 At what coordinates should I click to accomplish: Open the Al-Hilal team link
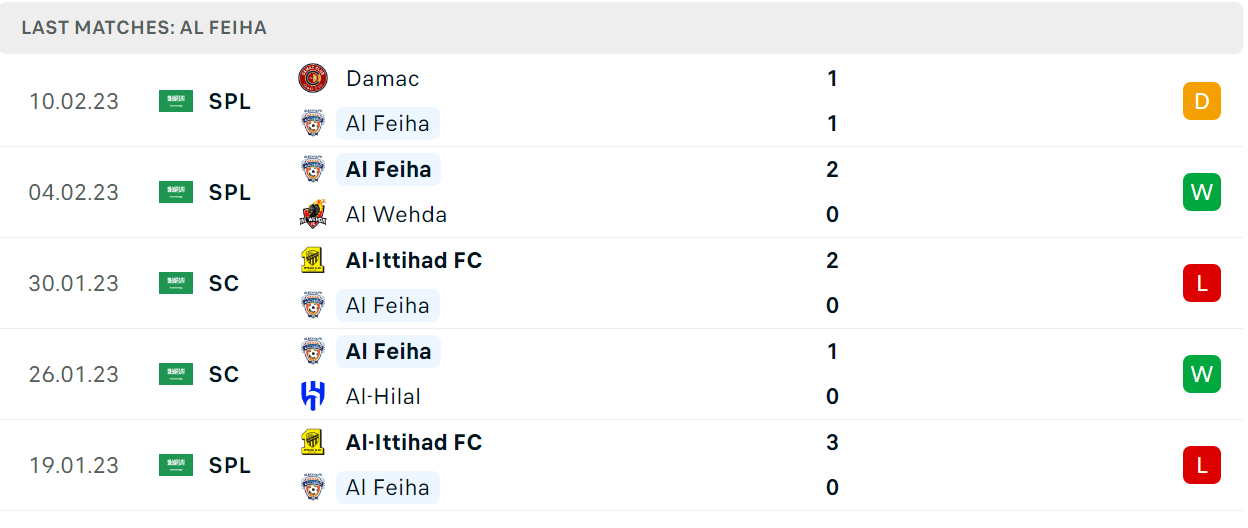tap(383, 396)
